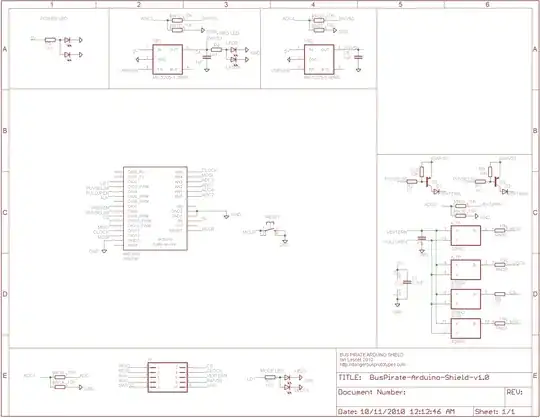Click row marker B on the left border
The height and width of the screenshot is (418, 540).
coord(5,131)
